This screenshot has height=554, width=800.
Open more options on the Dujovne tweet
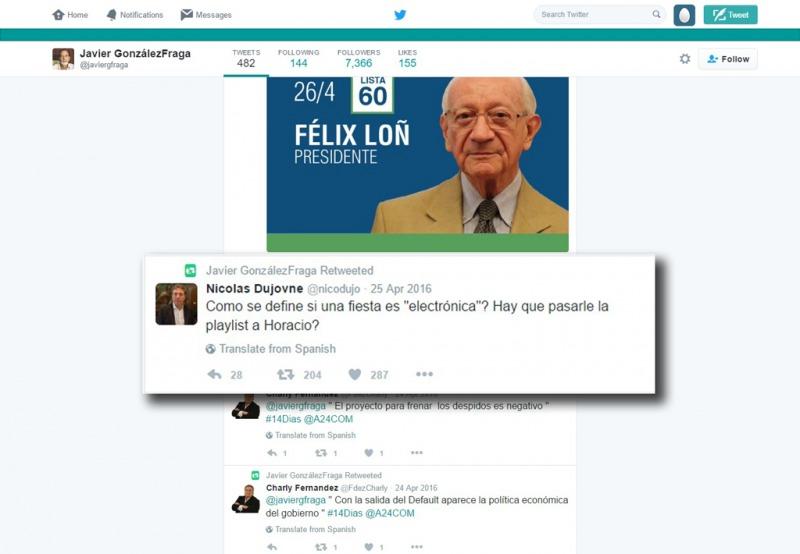pos(424,374)
